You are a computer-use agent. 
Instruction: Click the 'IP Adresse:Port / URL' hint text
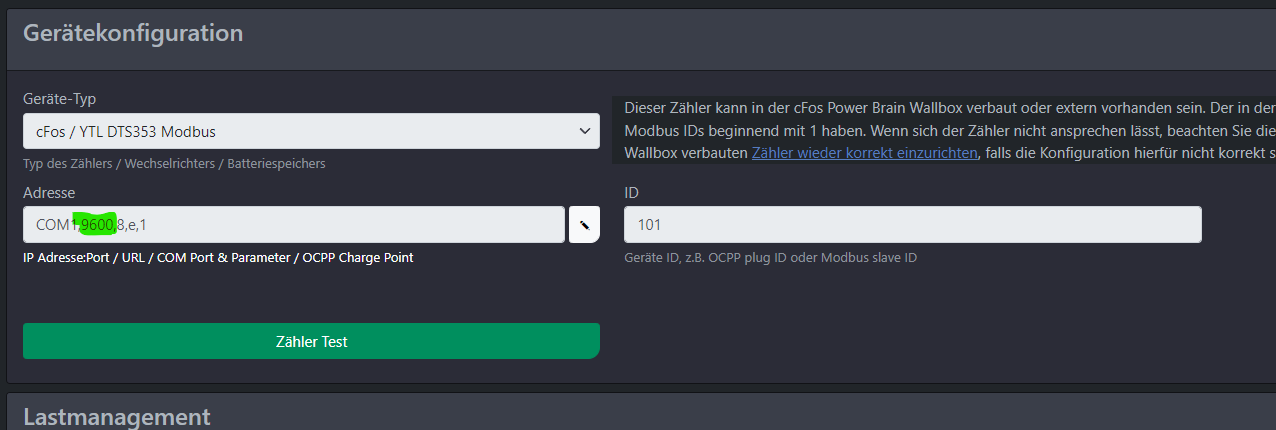[x=218, y=257]
